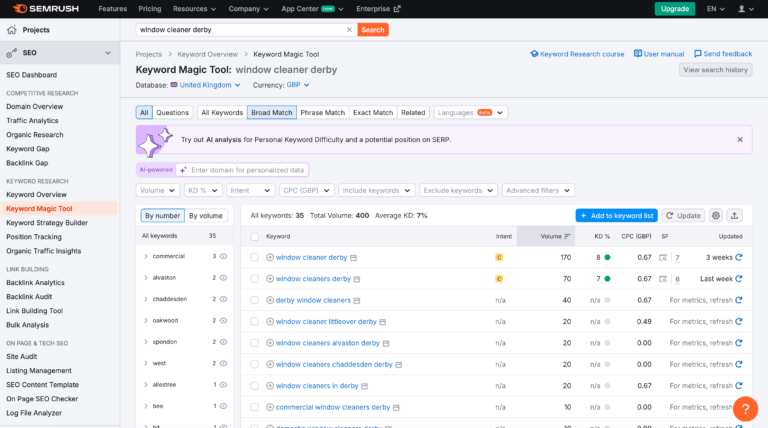Dismiss the AI analysis banner
This screenshot has height=428, width=768.
pos(740,140)
